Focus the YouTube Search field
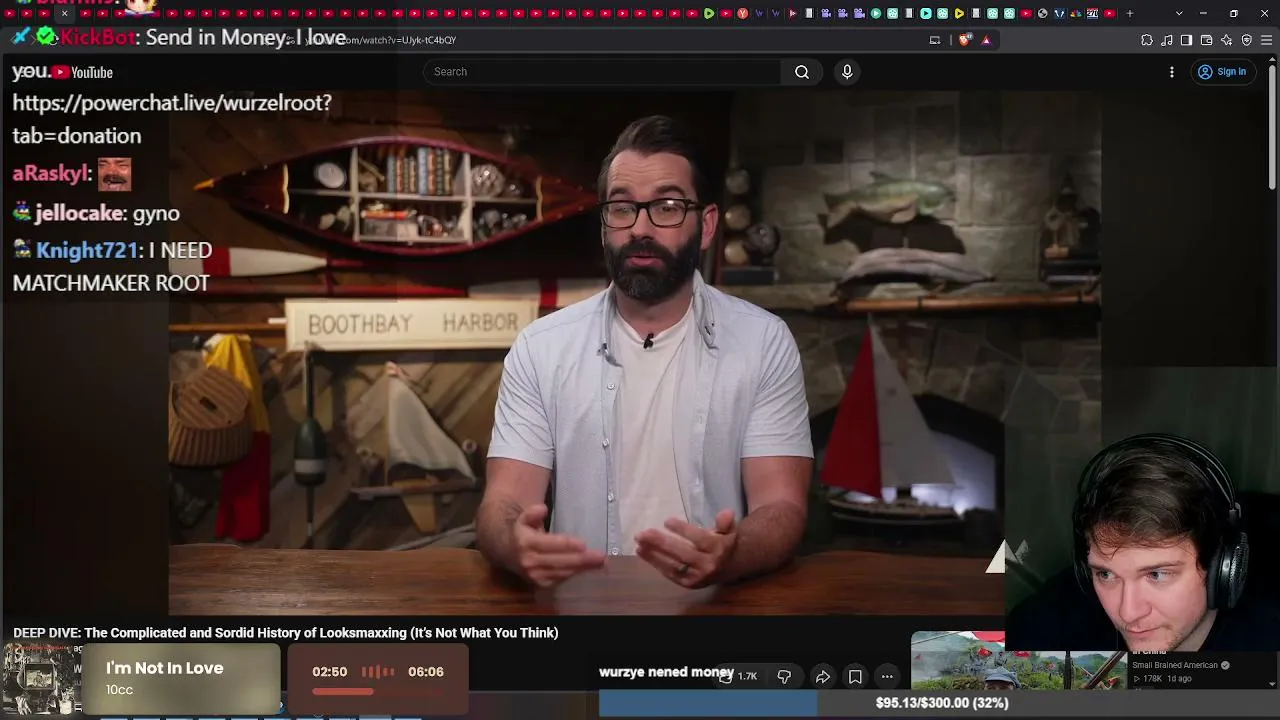This screenshot has width=1280, height=720. tap(602, 72)
